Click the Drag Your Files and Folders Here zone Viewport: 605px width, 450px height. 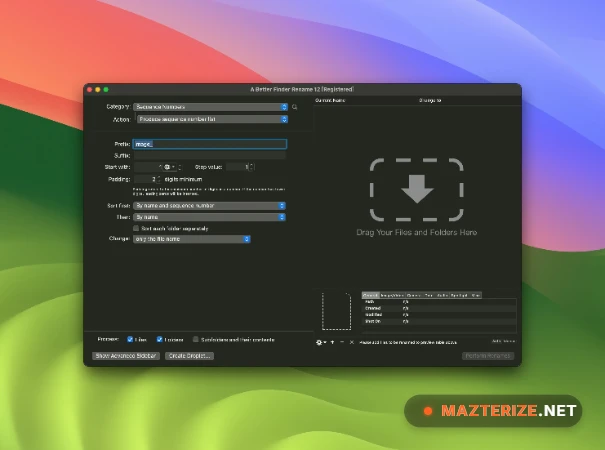[417, 197]
